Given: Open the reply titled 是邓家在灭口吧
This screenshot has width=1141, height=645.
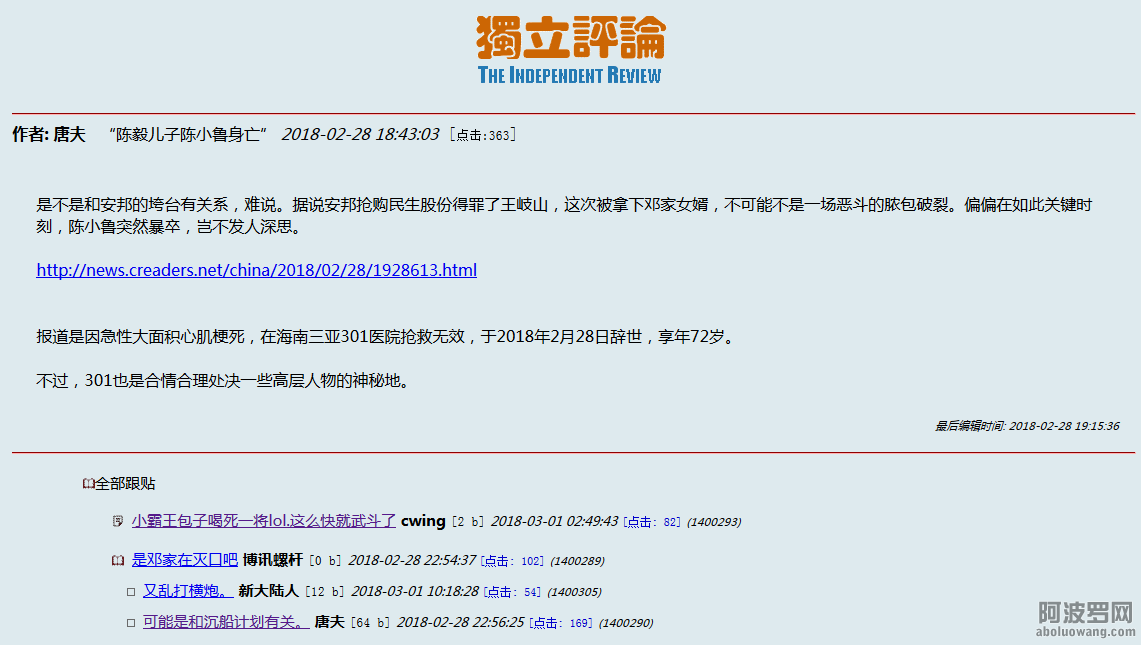Looking at the screenshot, I should (x=185, y=560).
